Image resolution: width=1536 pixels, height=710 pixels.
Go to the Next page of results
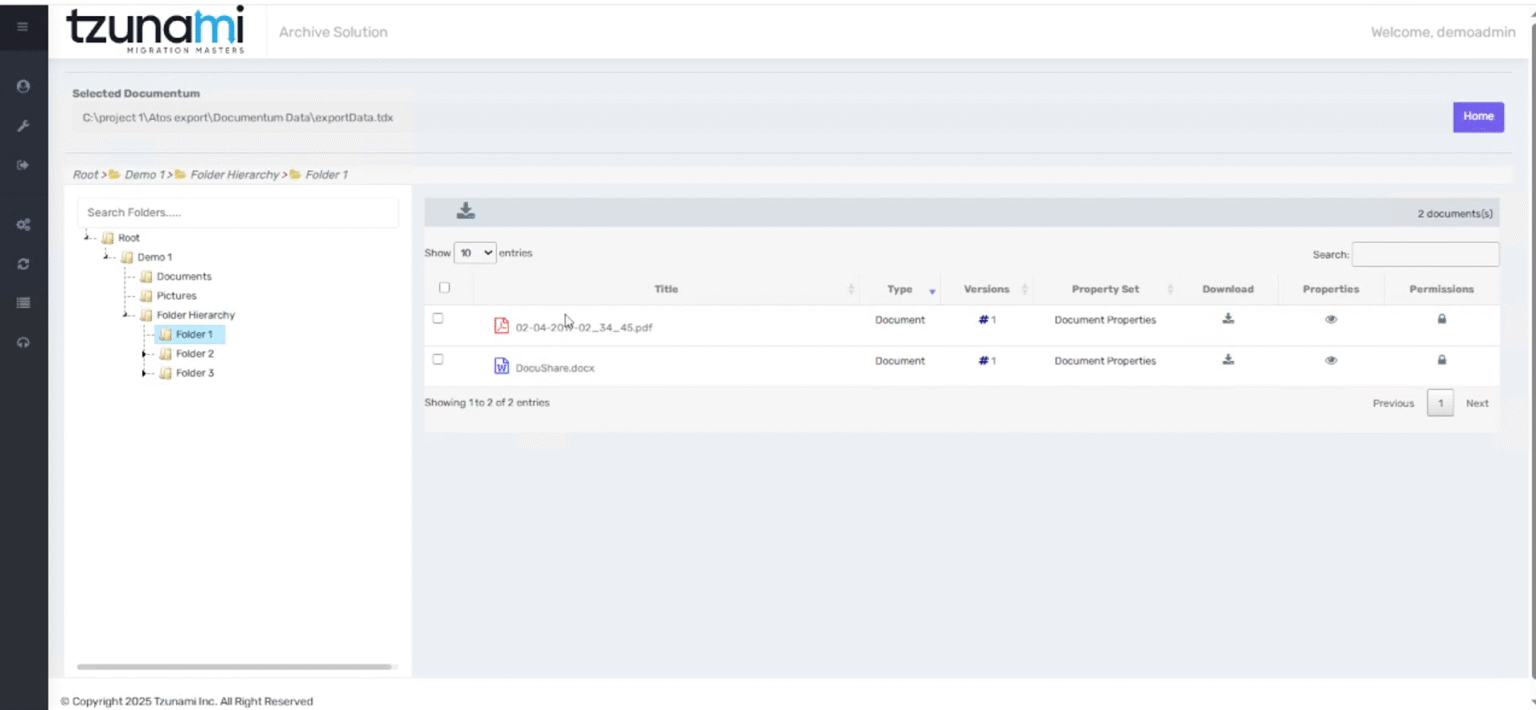tap(1477, 403)
